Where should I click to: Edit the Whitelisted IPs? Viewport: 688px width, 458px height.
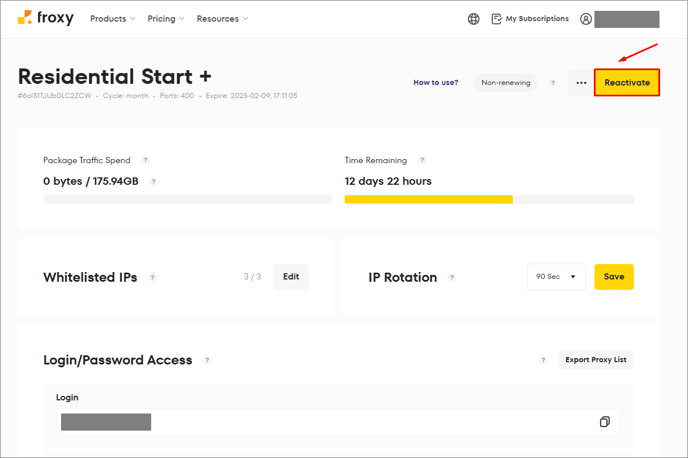coord(291,277)
